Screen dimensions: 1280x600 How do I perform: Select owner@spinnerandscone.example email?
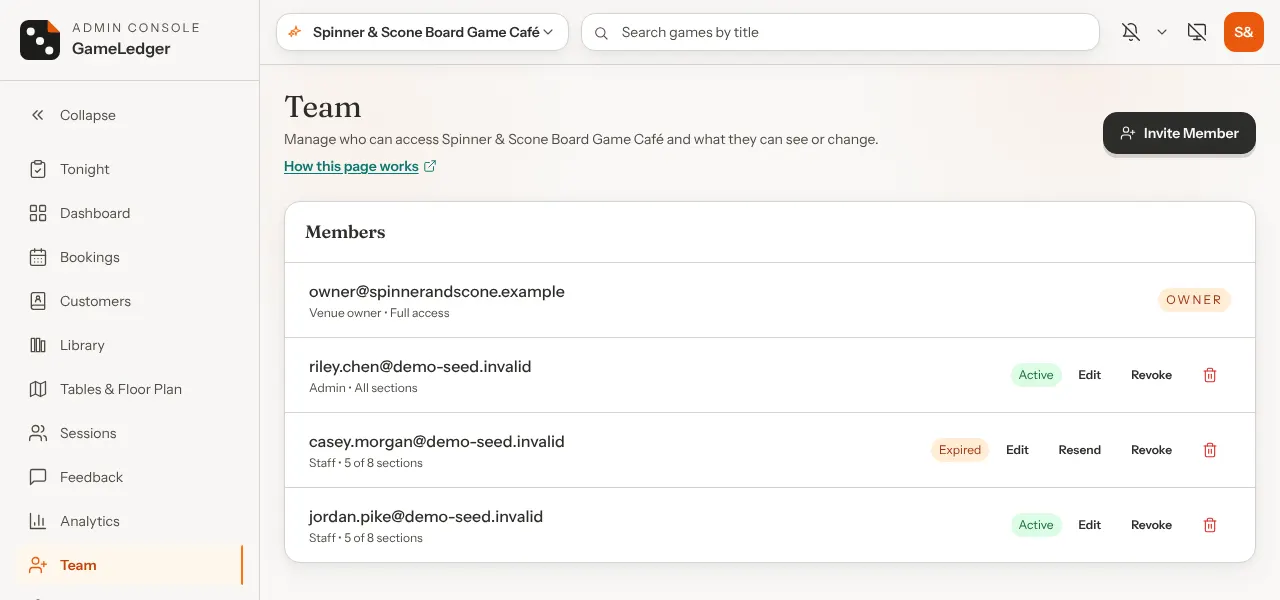point(437,292)
